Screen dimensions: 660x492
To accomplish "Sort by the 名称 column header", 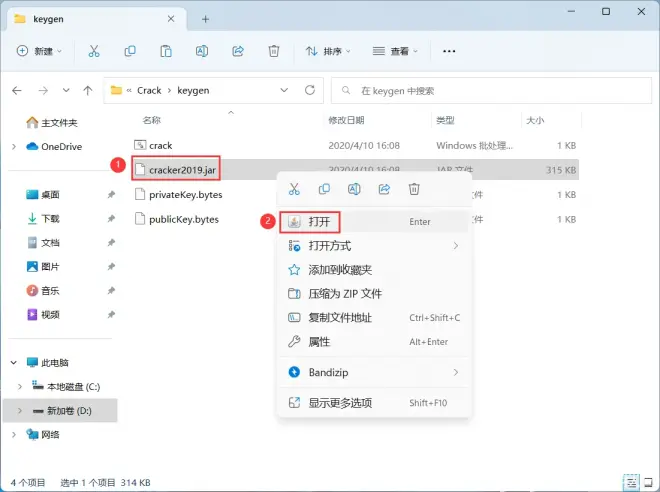I will [152, 120].
